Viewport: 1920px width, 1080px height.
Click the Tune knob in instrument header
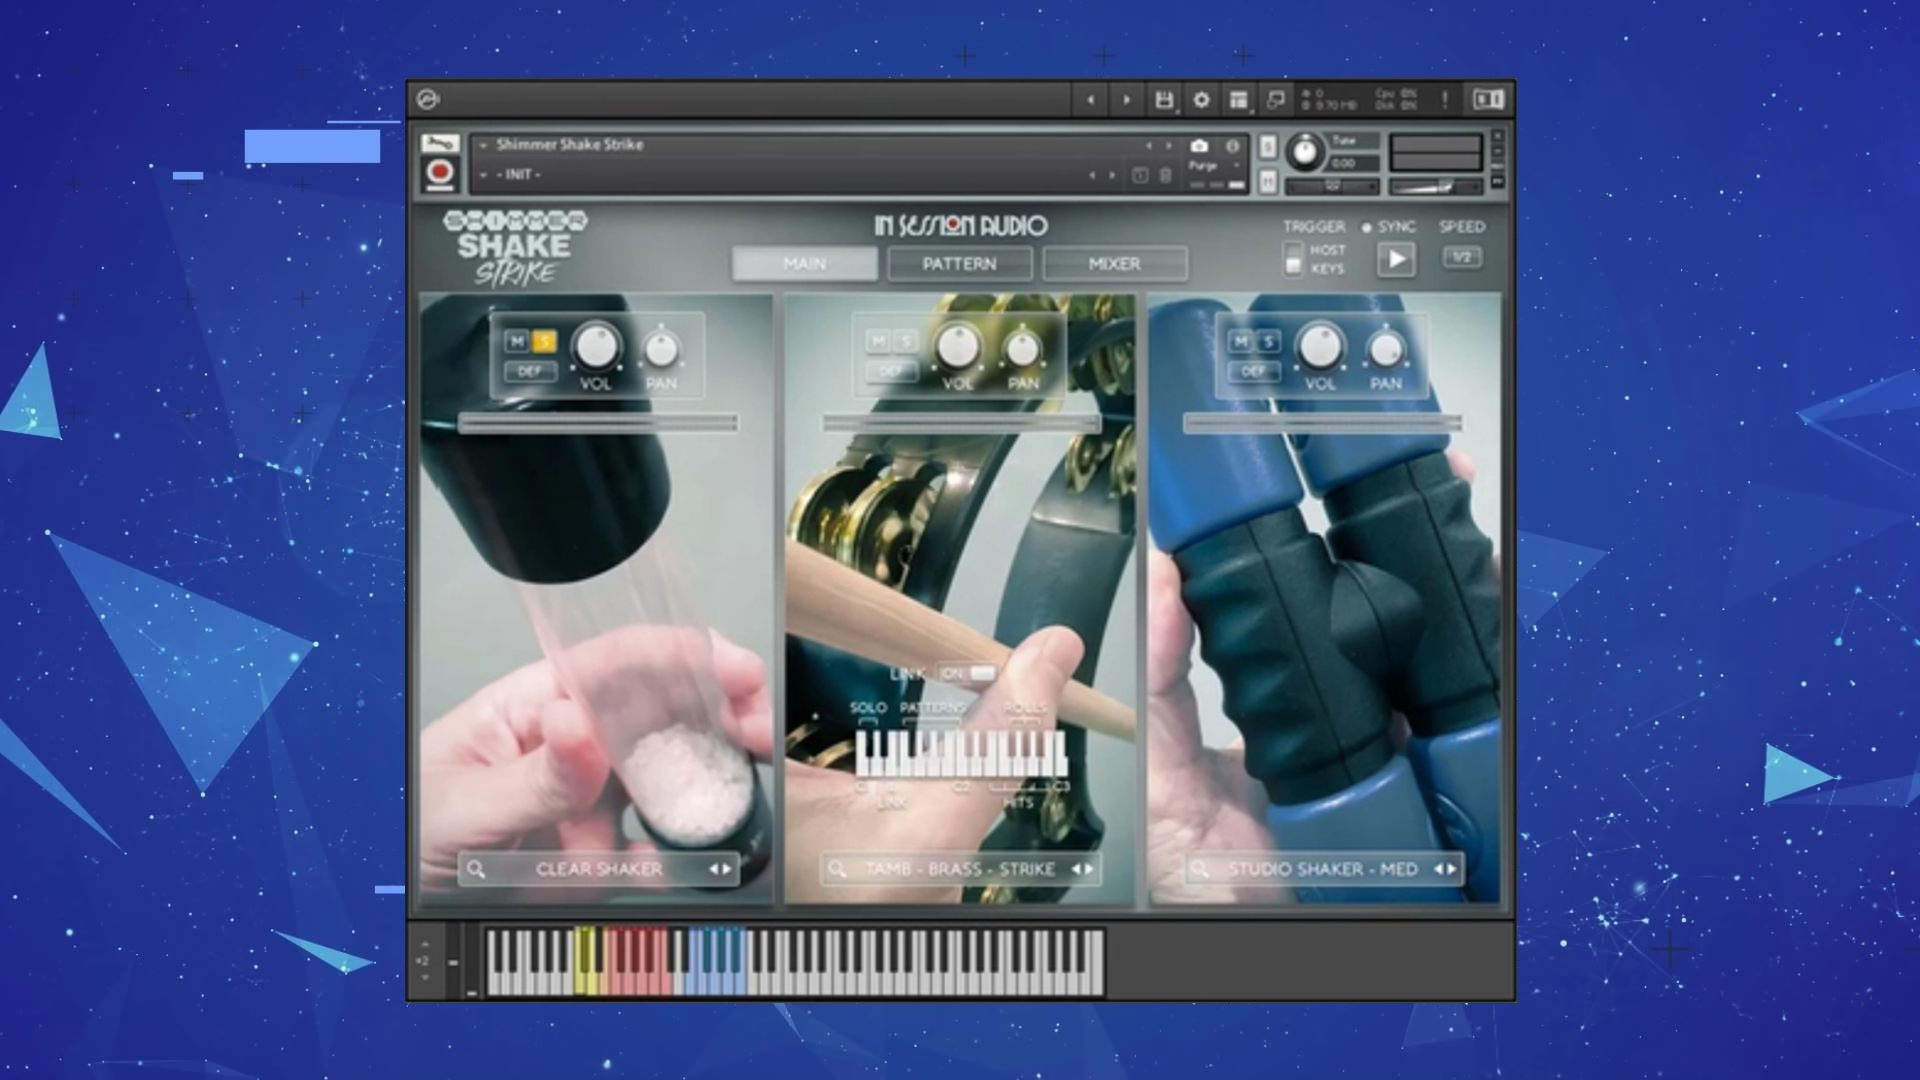(1304, 152)
